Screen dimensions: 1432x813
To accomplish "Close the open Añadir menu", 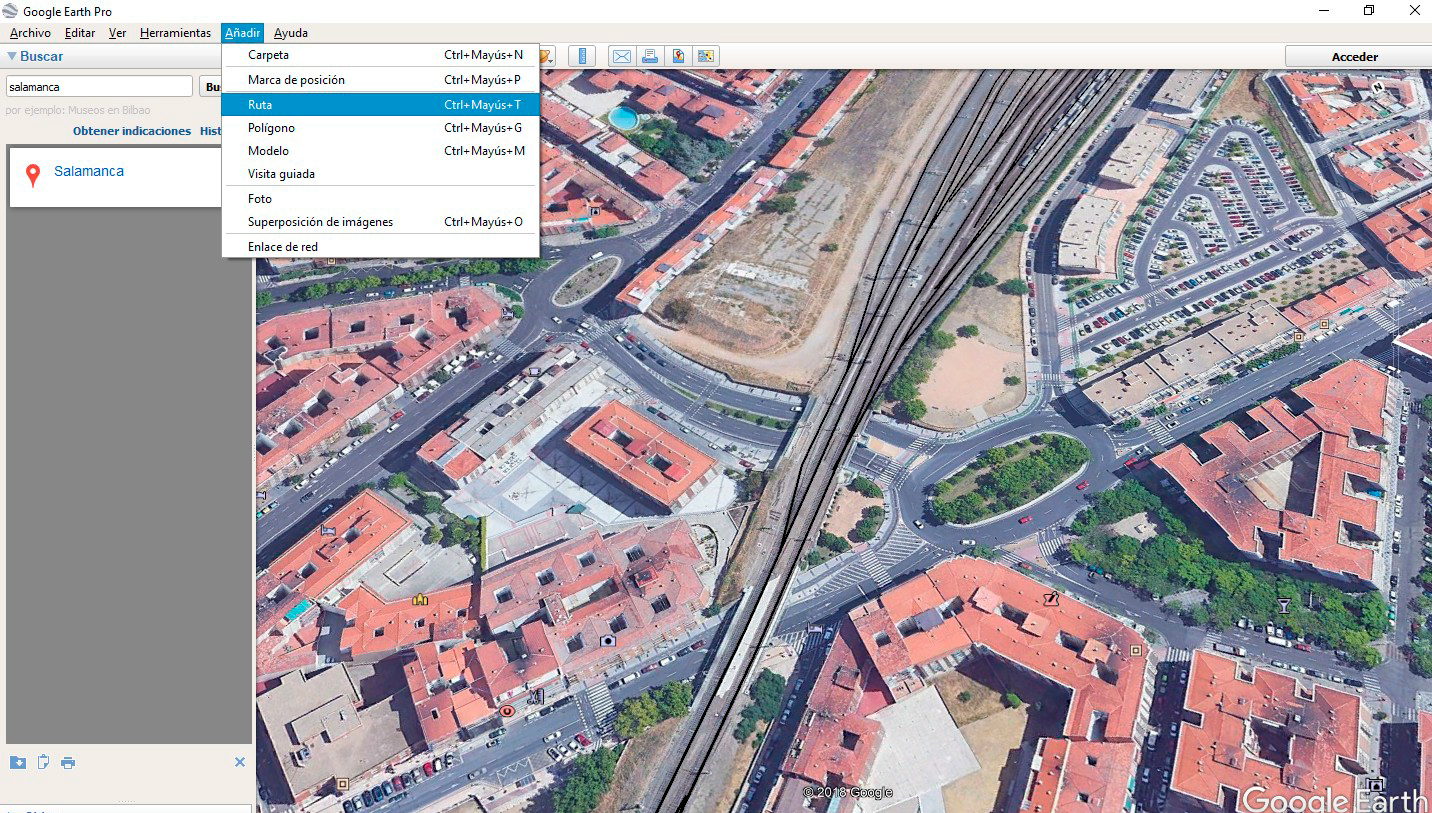I will click(242, 33).
